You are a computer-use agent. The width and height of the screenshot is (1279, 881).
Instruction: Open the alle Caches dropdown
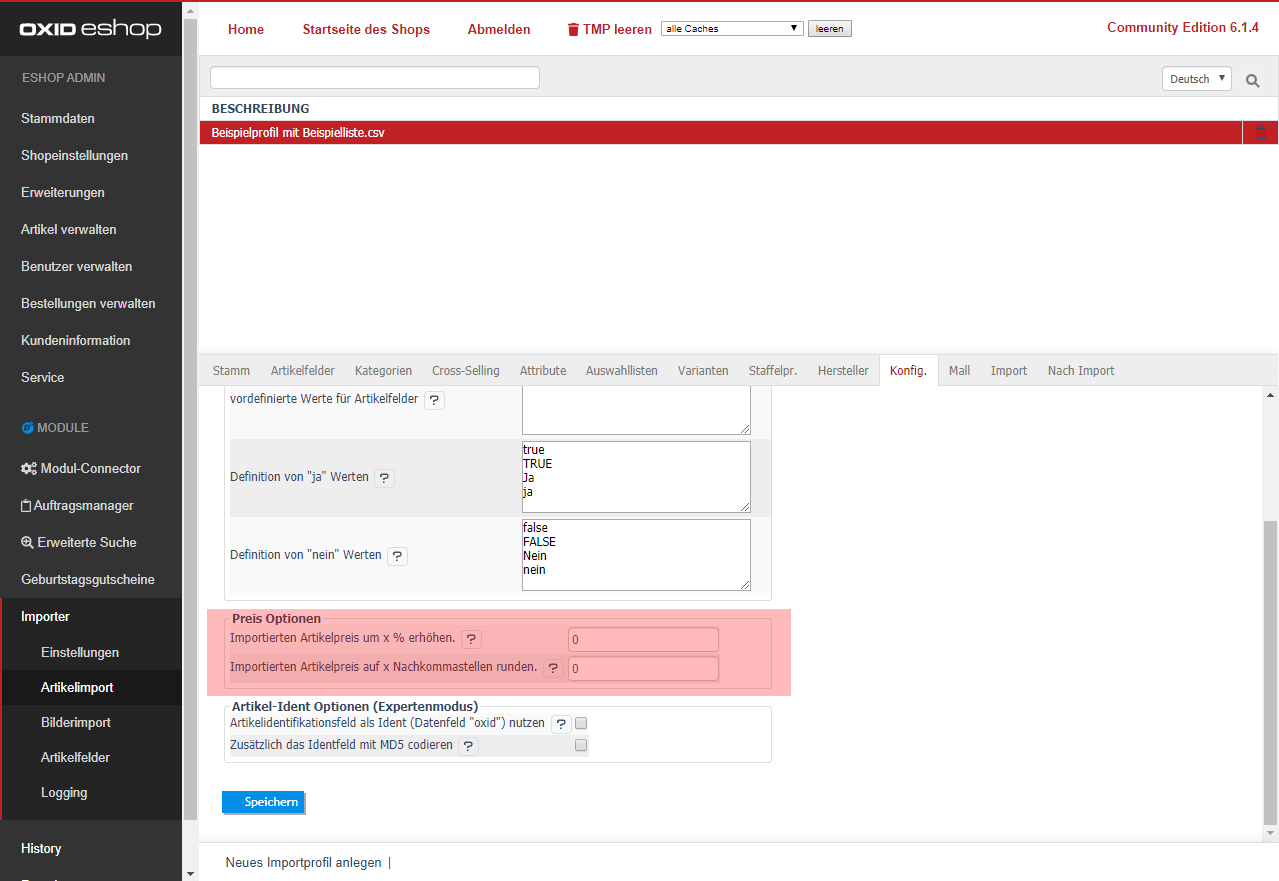coord(732,29)
